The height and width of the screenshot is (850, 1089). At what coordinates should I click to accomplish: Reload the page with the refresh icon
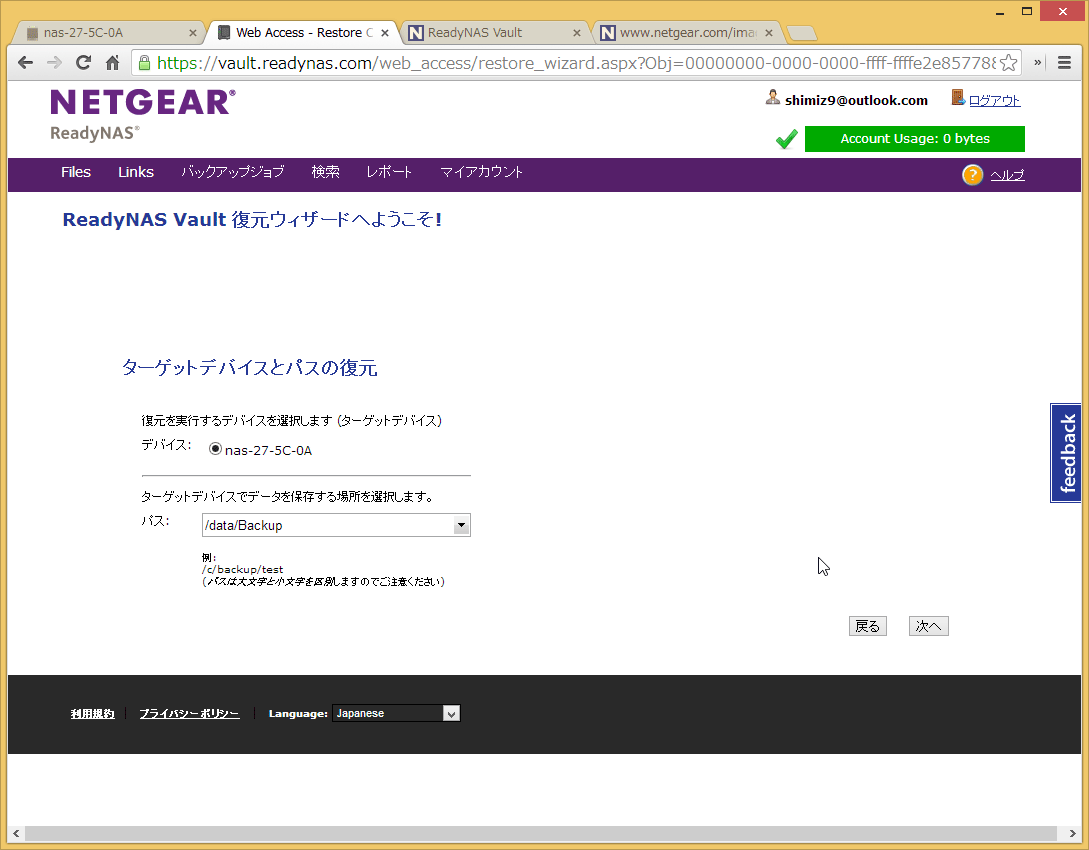coord(83,62)
